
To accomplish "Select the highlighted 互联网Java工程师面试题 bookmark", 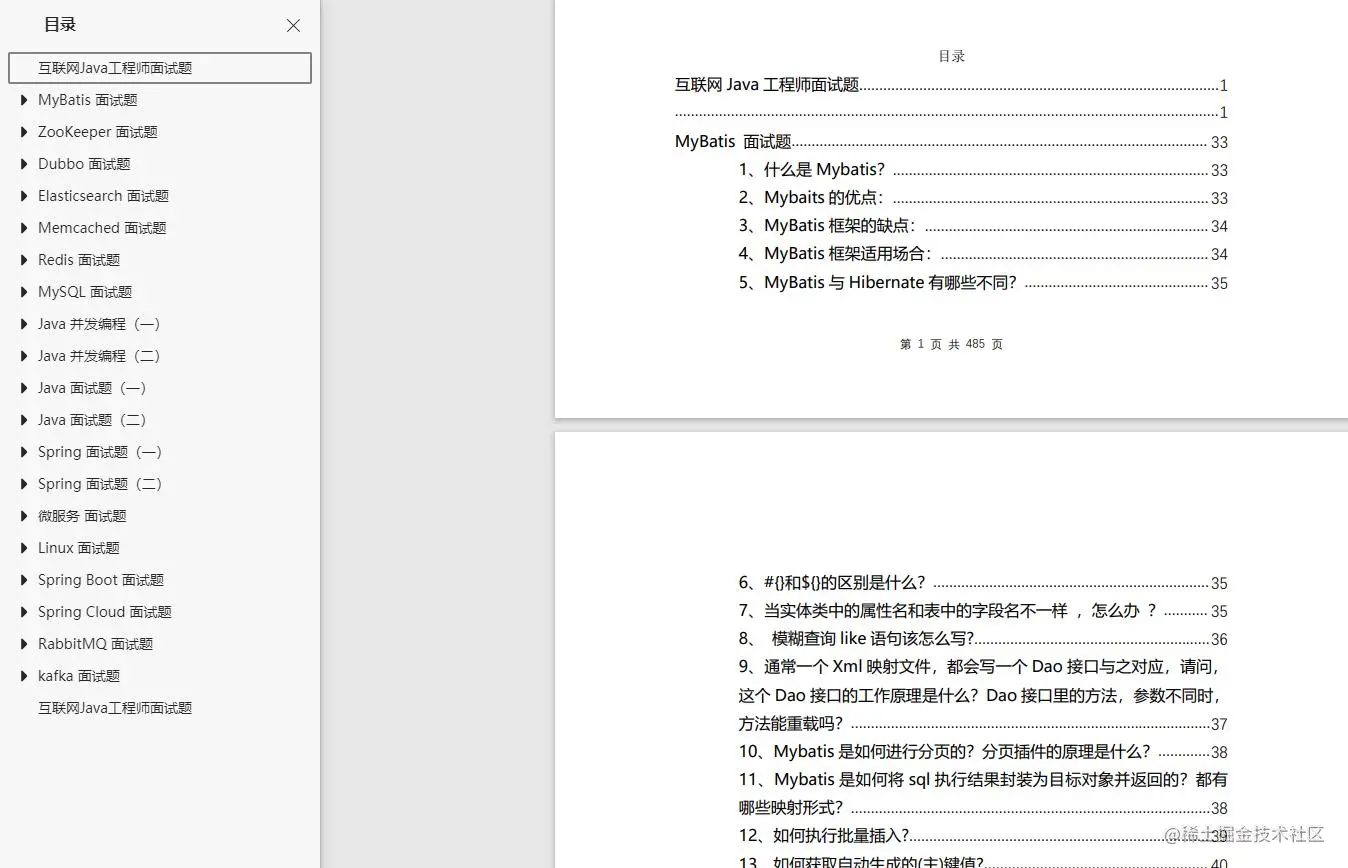I will [x=160, y=68].
